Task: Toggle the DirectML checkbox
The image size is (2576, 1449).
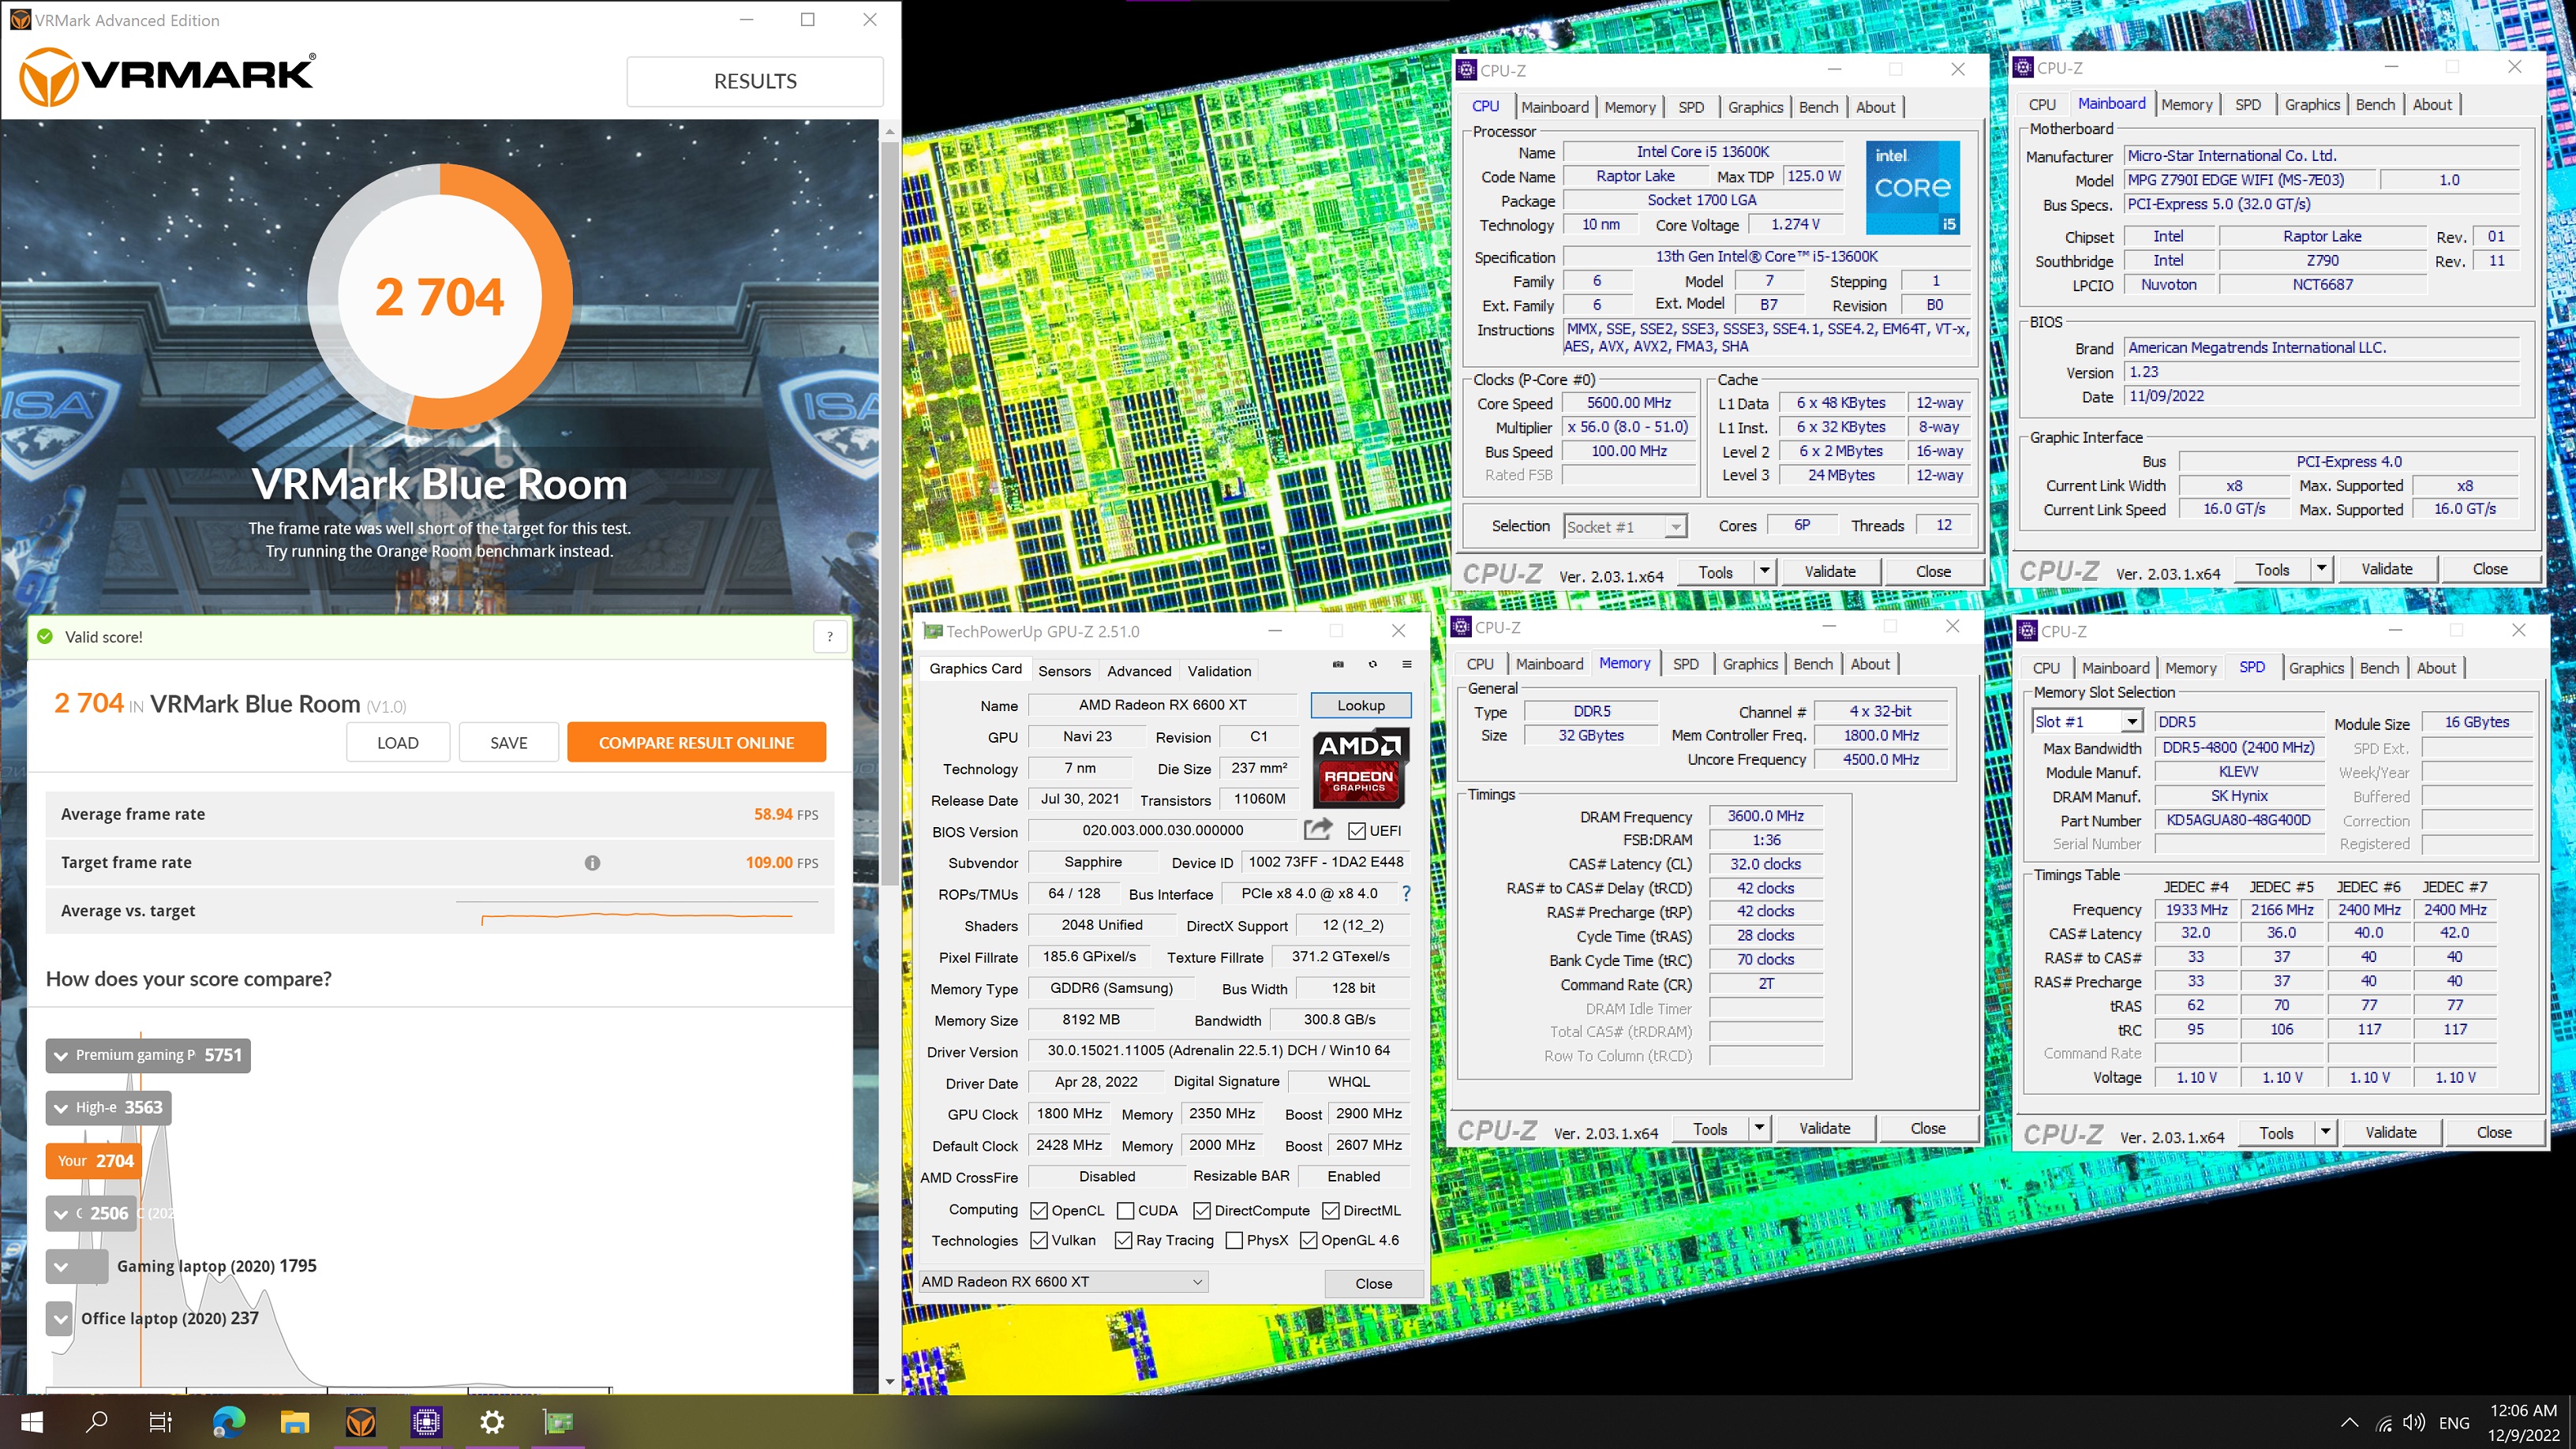Action: click(x=1331, y=1210)
